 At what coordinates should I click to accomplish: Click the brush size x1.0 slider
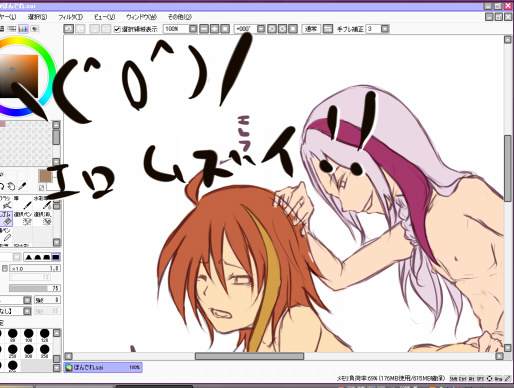[35, 268]
